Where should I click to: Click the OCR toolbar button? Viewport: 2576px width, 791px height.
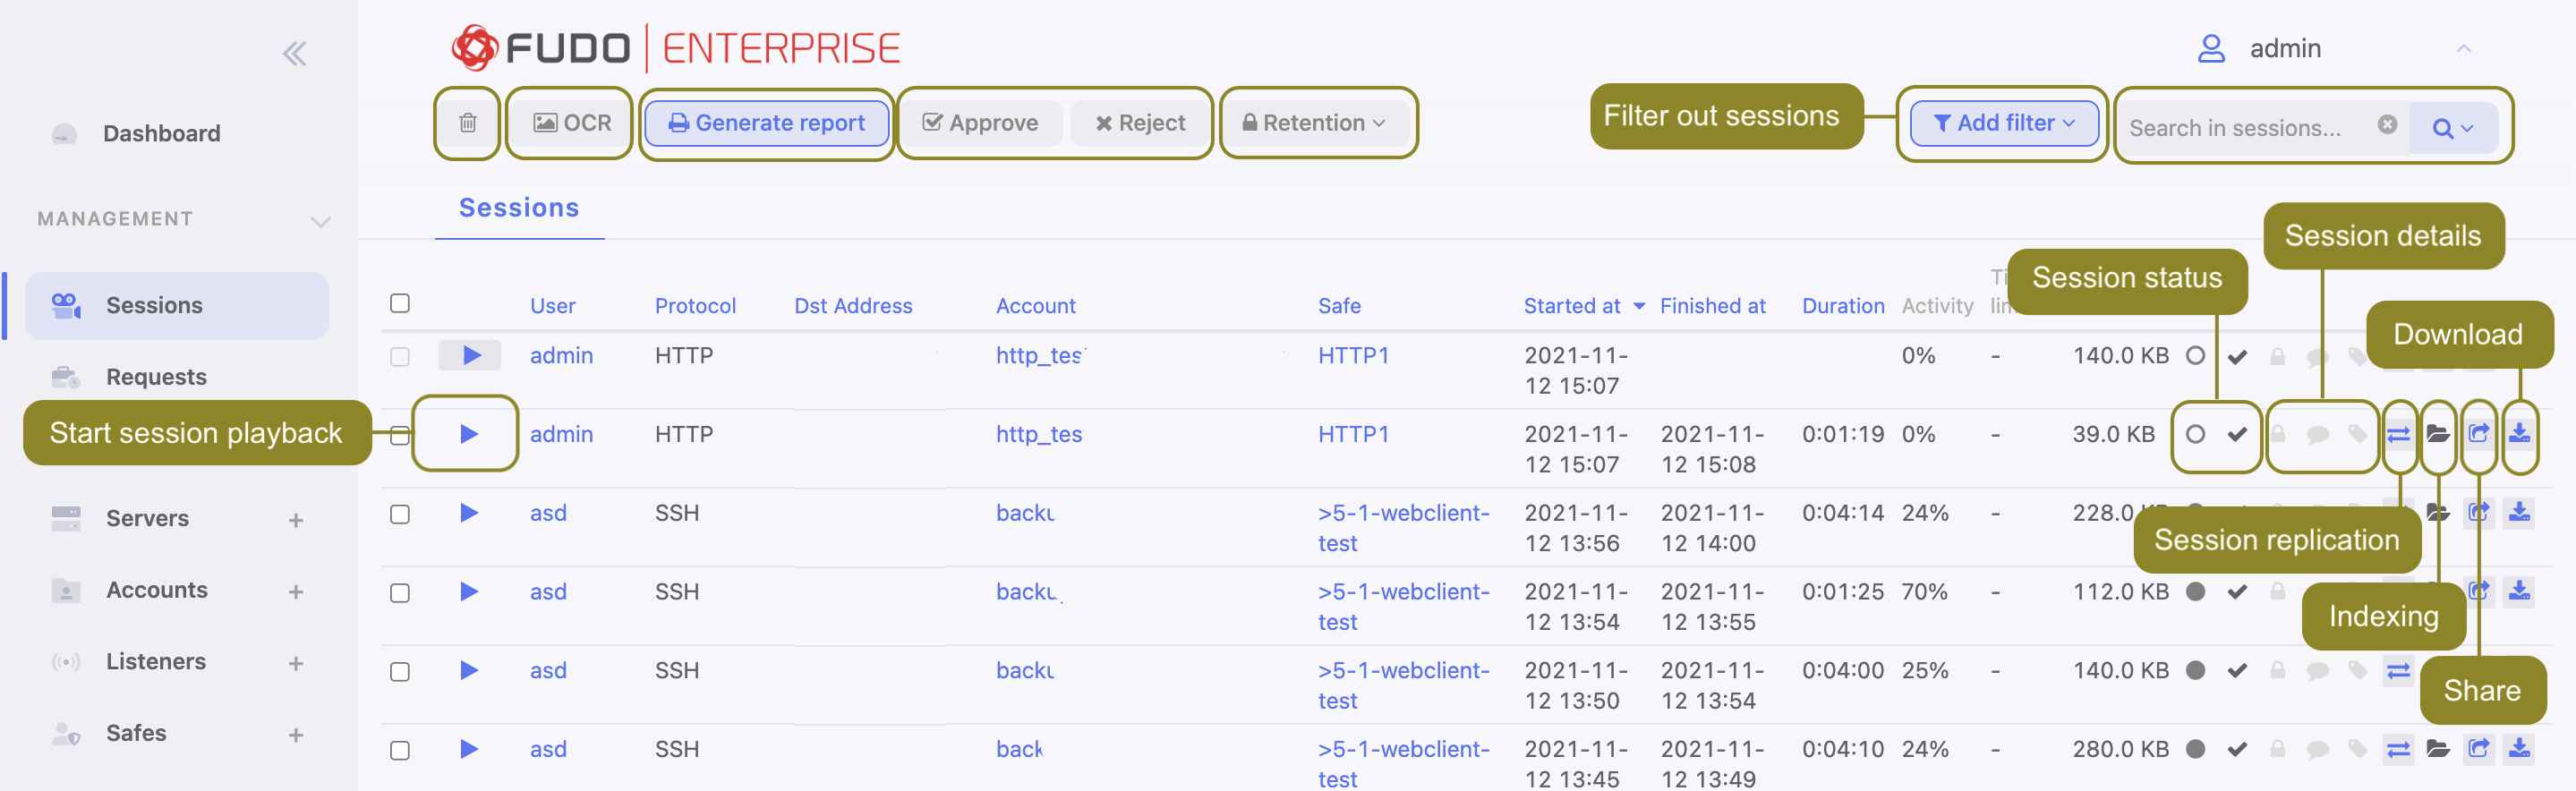coord(569,123)
